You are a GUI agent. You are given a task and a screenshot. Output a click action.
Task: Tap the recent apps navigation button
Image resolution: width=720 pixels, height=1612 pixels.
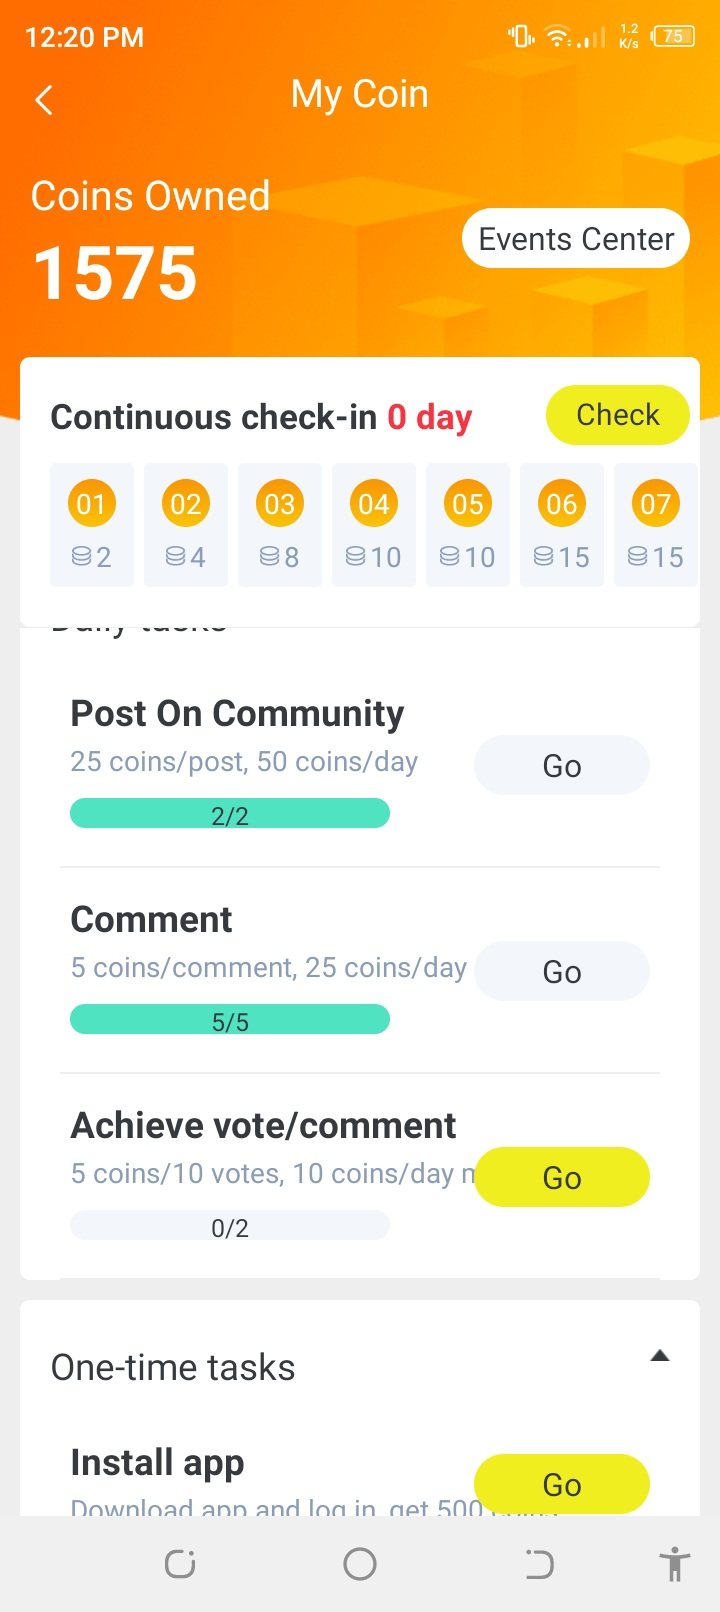click(x=180, y=1564)
